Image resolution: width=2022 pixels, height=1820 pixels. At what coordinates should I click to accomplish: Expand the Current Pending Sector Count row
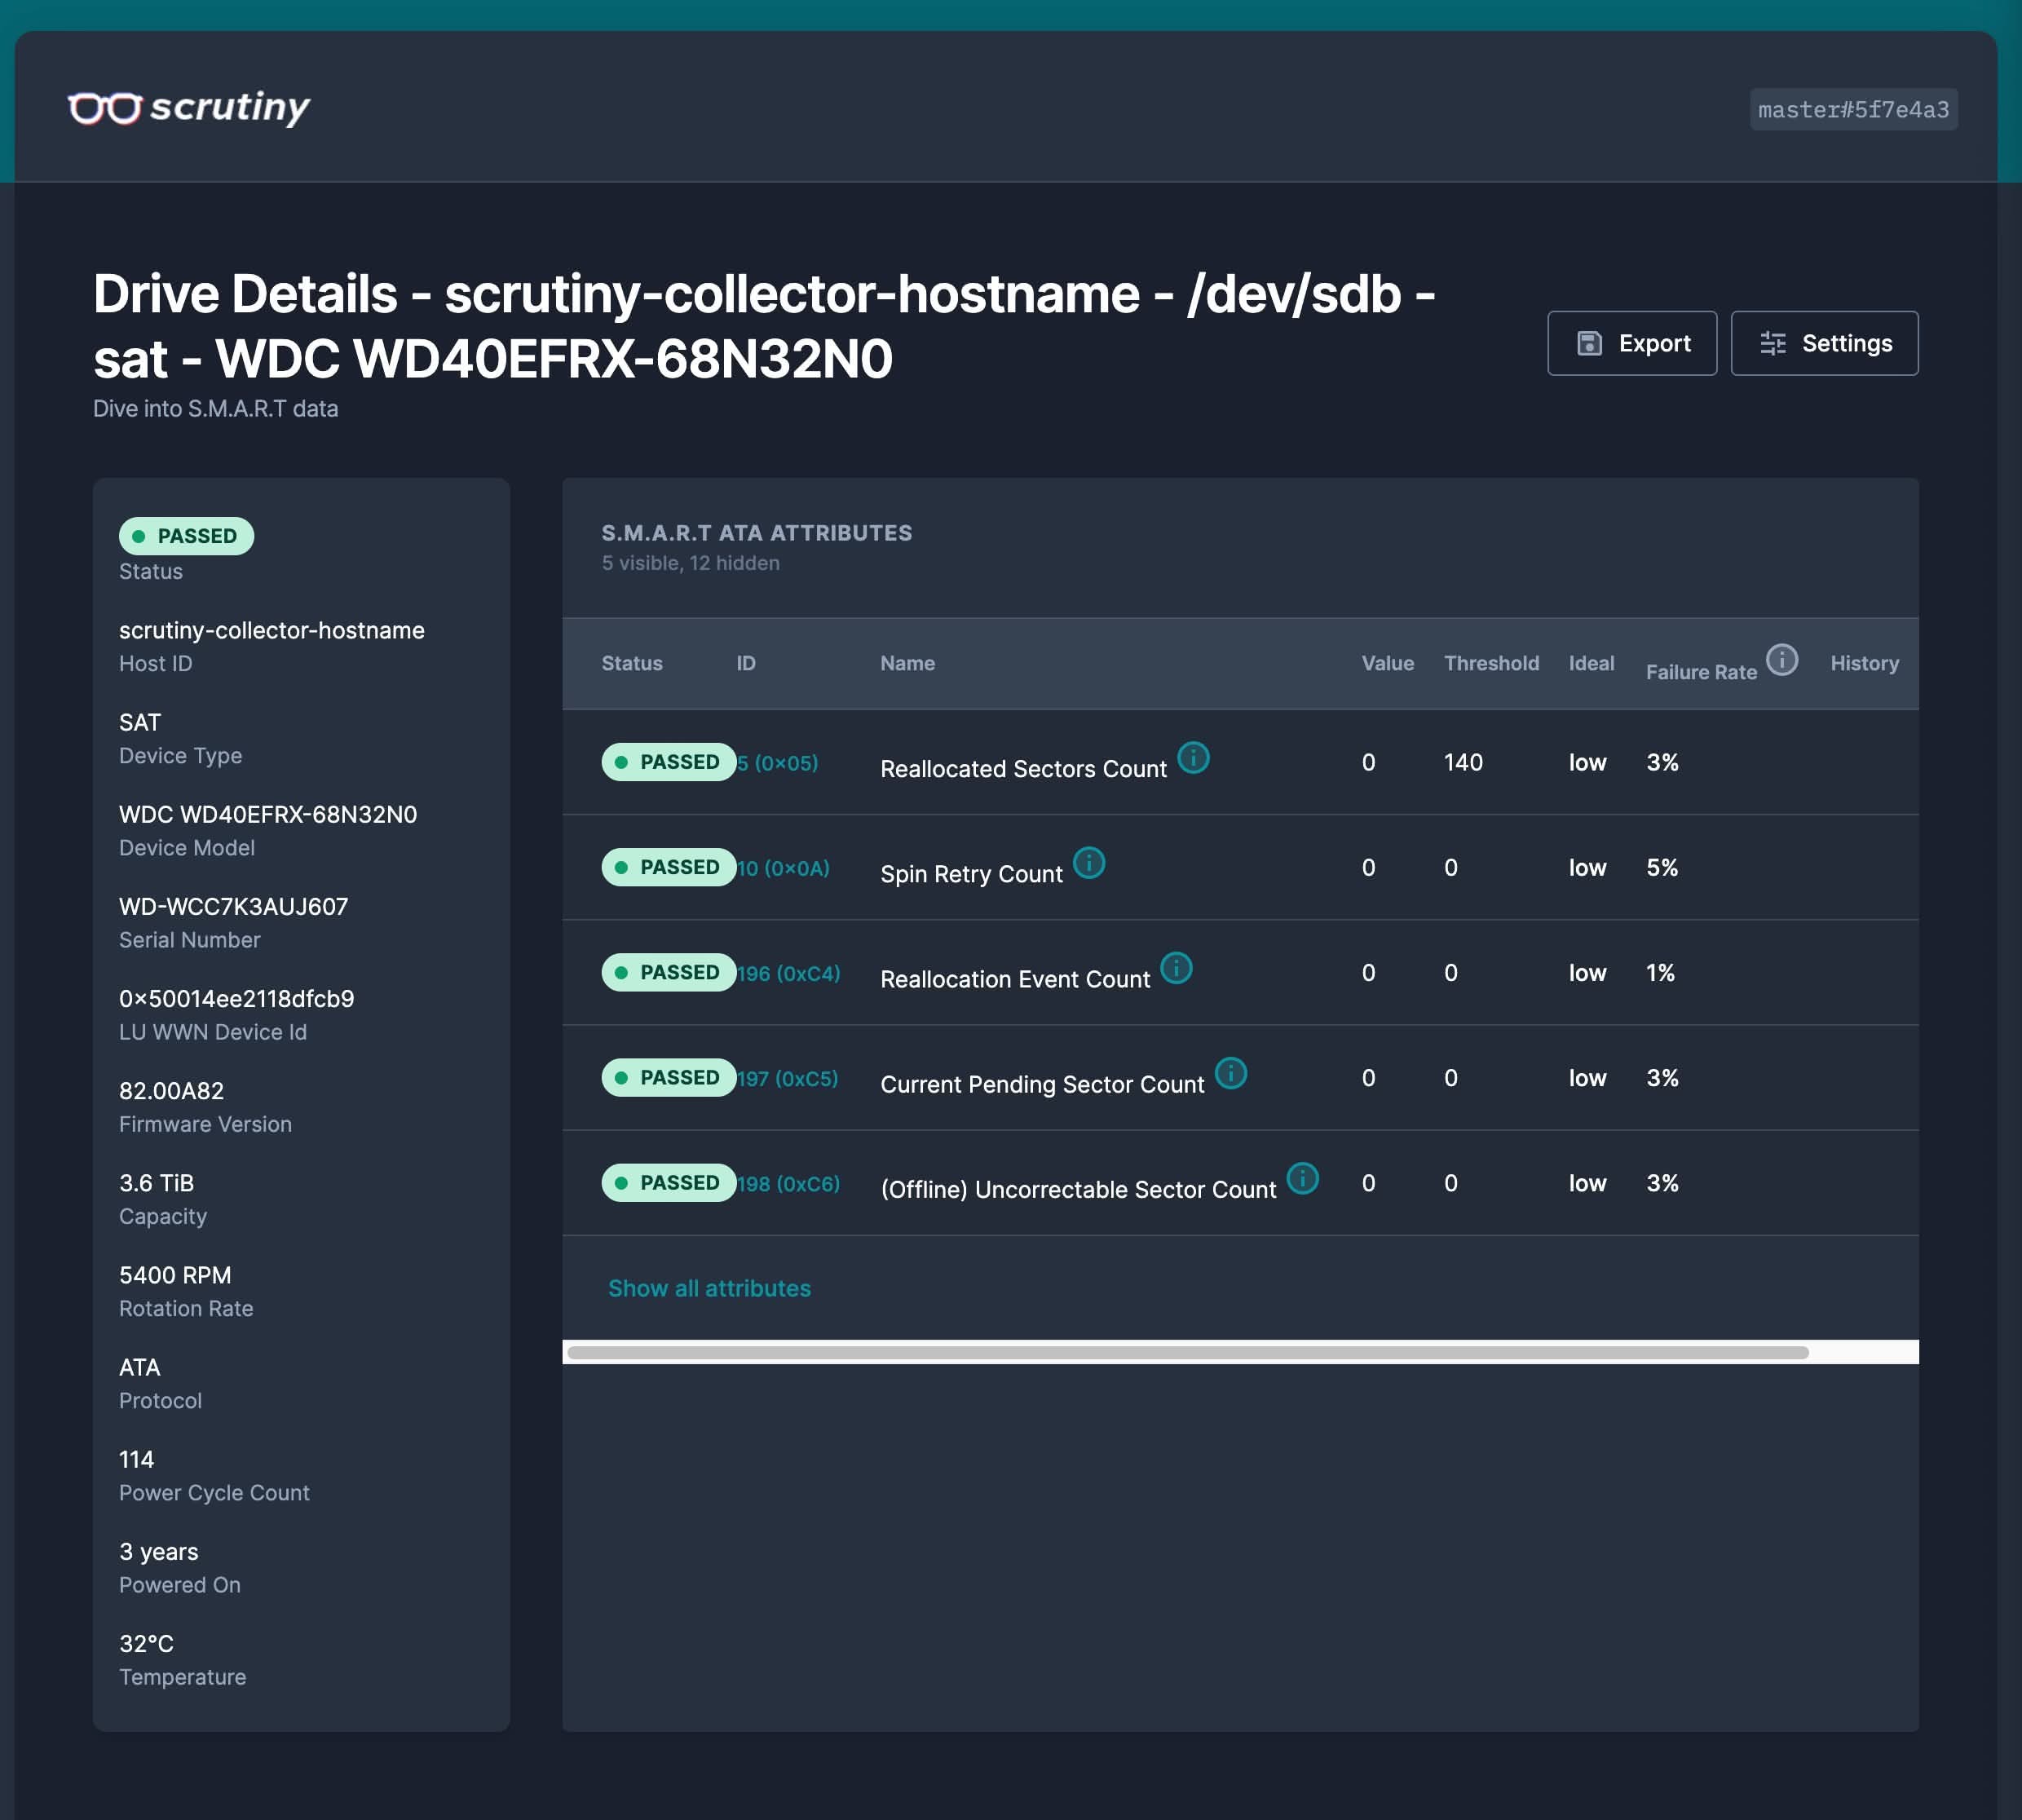(1041, 1084)
